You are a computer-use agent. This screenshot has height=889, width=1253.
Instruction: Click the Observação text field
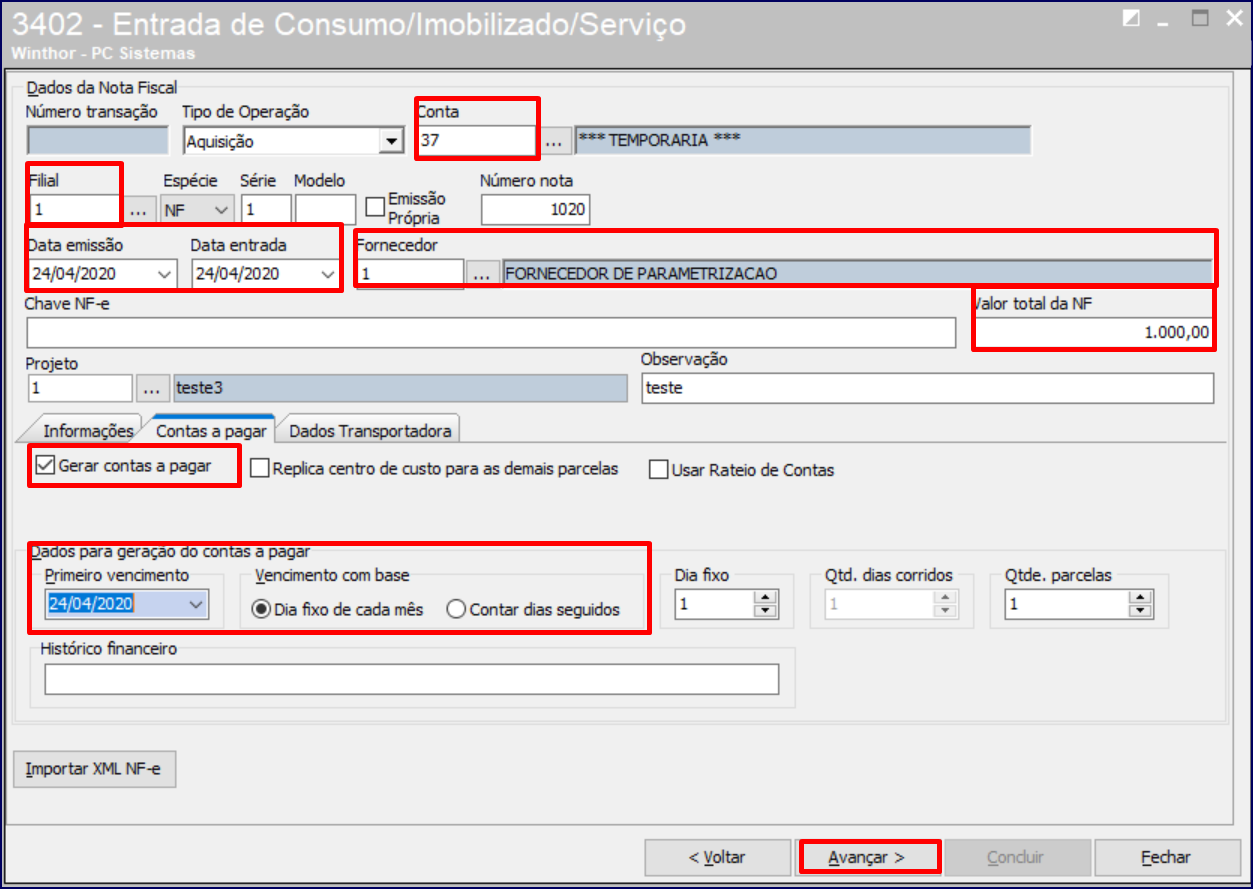click(927, 388)
